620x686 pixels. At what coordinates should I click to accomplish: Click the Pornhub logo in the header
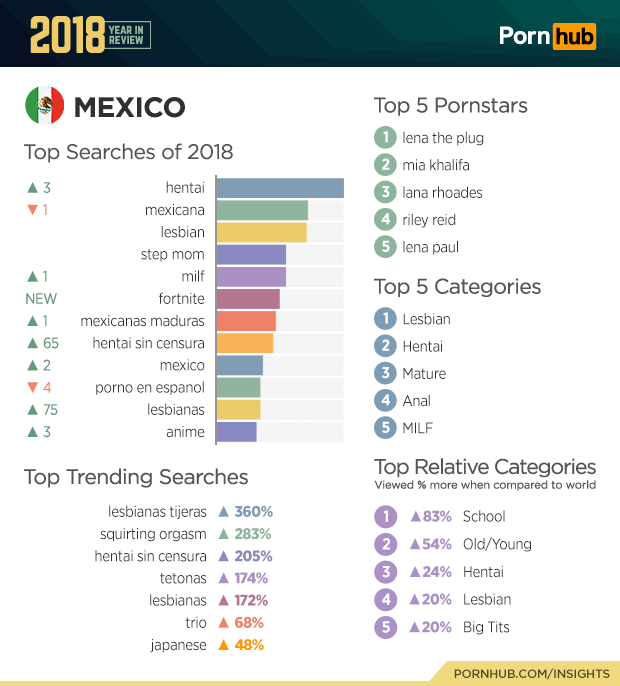(547, 37)
